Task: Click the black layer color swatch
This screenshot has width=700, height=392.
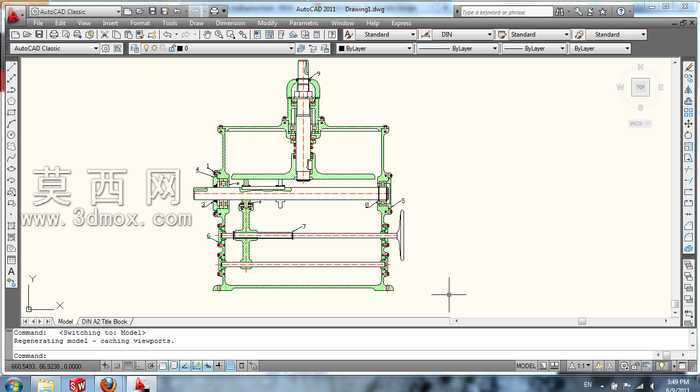Action: click(180, 48)
